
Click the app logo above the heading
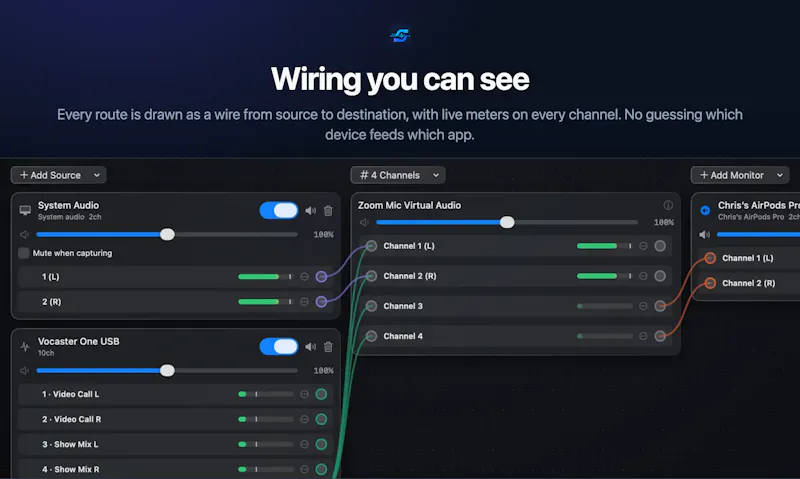pos(400,35)
